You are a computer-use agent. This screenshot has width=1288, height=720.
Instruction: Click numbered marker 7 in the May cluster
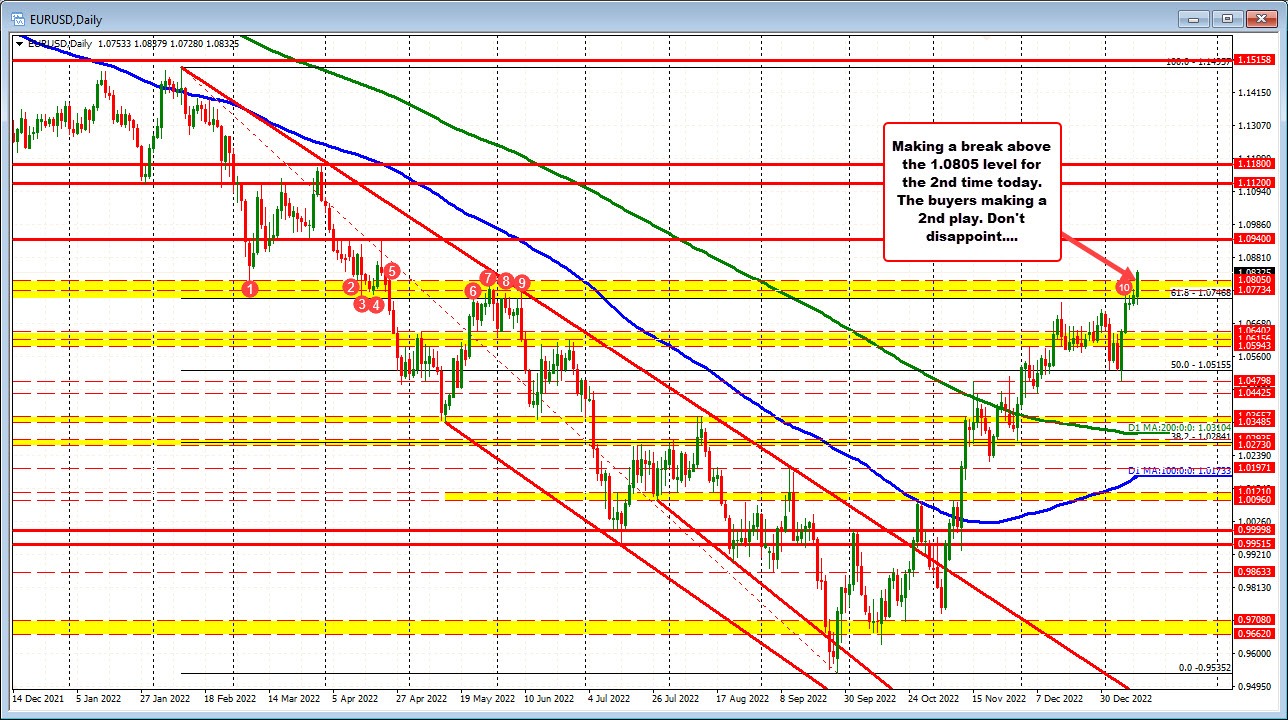[x=488, y=278]
